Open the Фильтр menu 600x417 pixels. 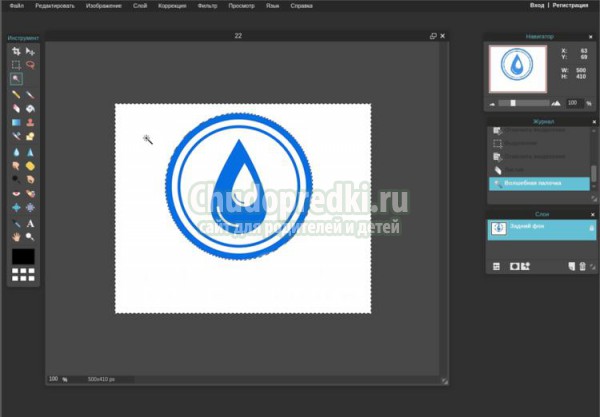207,6
